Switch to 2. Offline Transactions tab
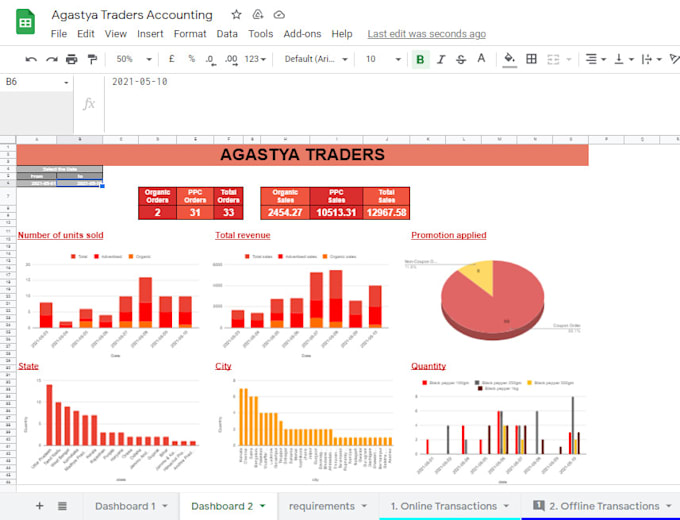Viewport: 680px width, 520px height. pos(604,506)
